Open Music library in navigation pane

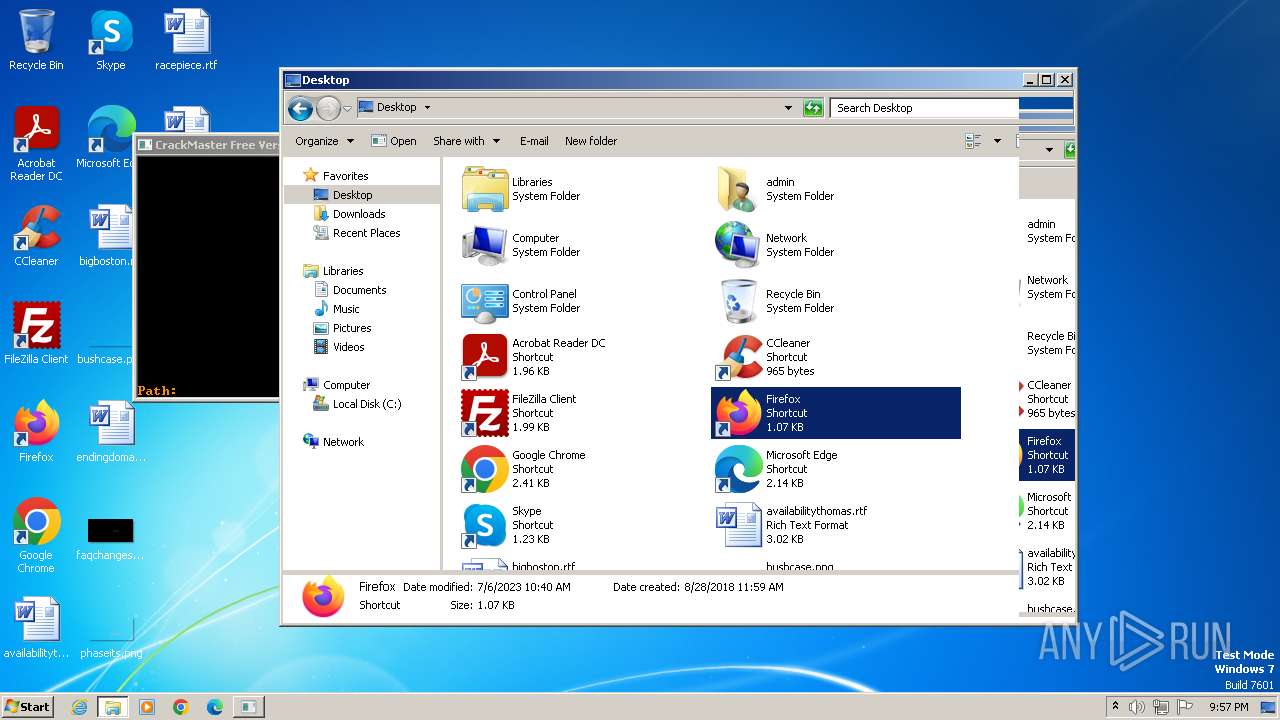click(337, 309)
